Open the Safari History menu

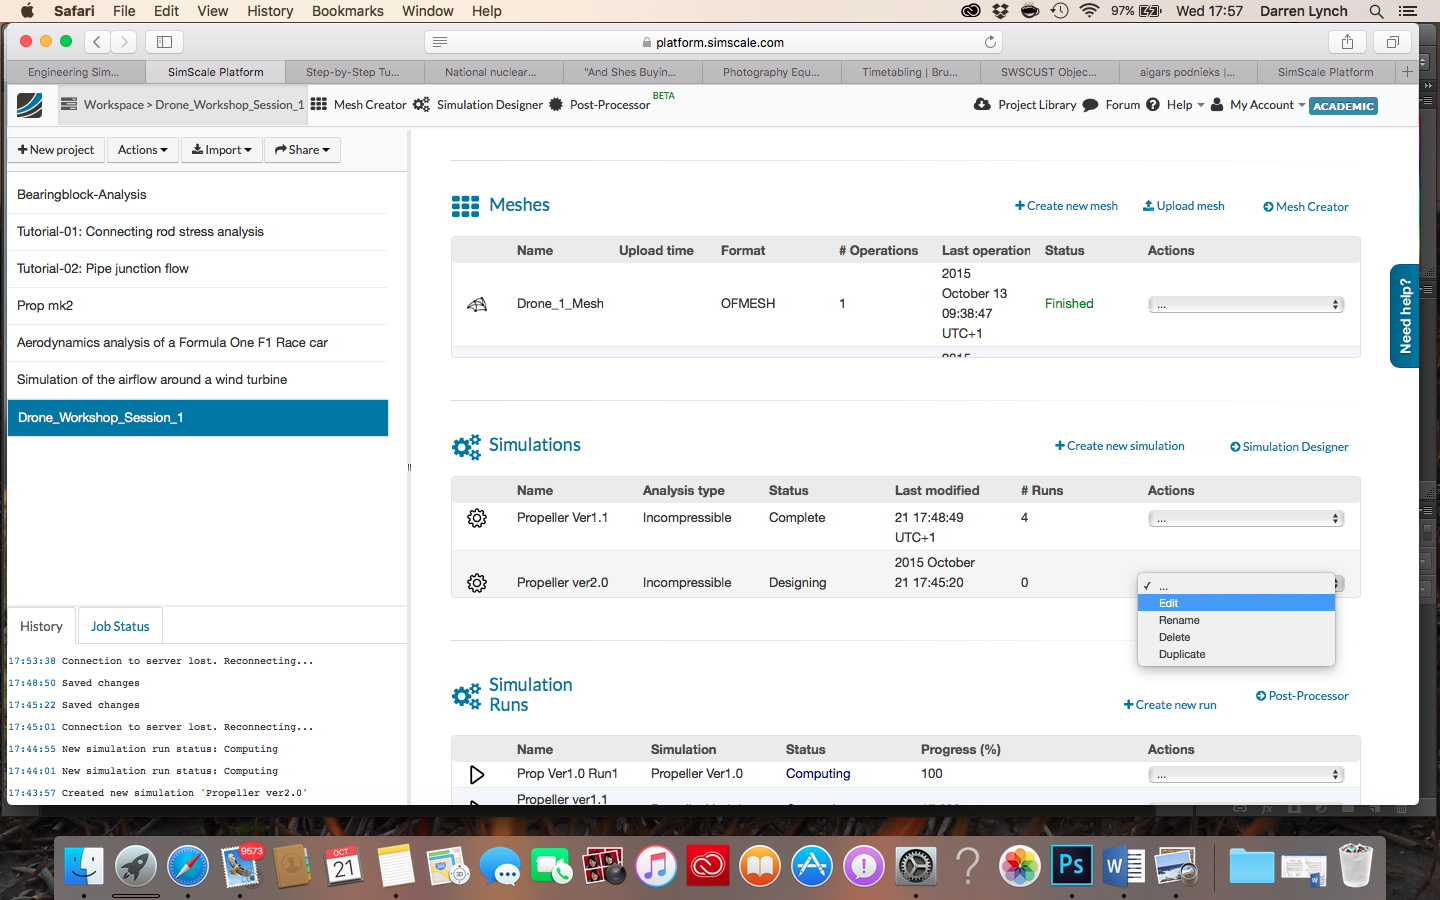270,11
